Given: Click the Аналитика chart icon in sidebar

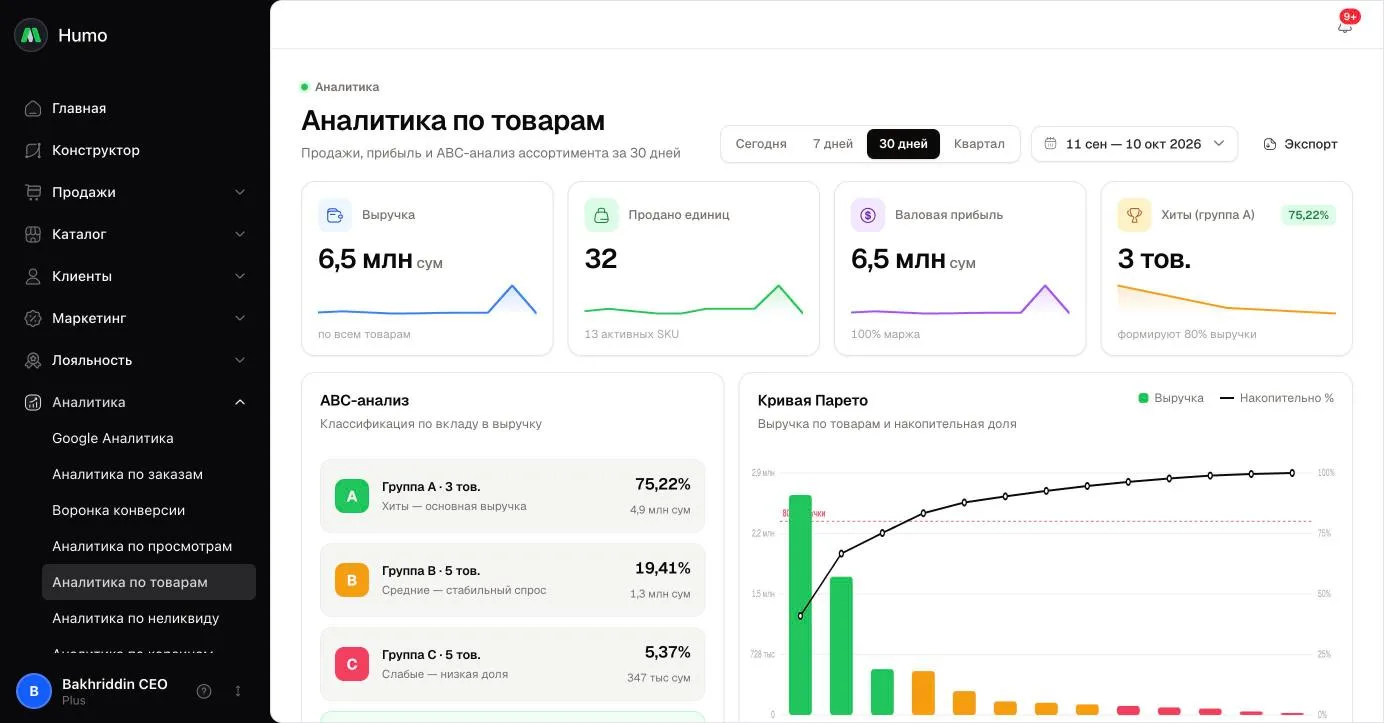Looking at the screenshot, I should click(x=33, y=402).
